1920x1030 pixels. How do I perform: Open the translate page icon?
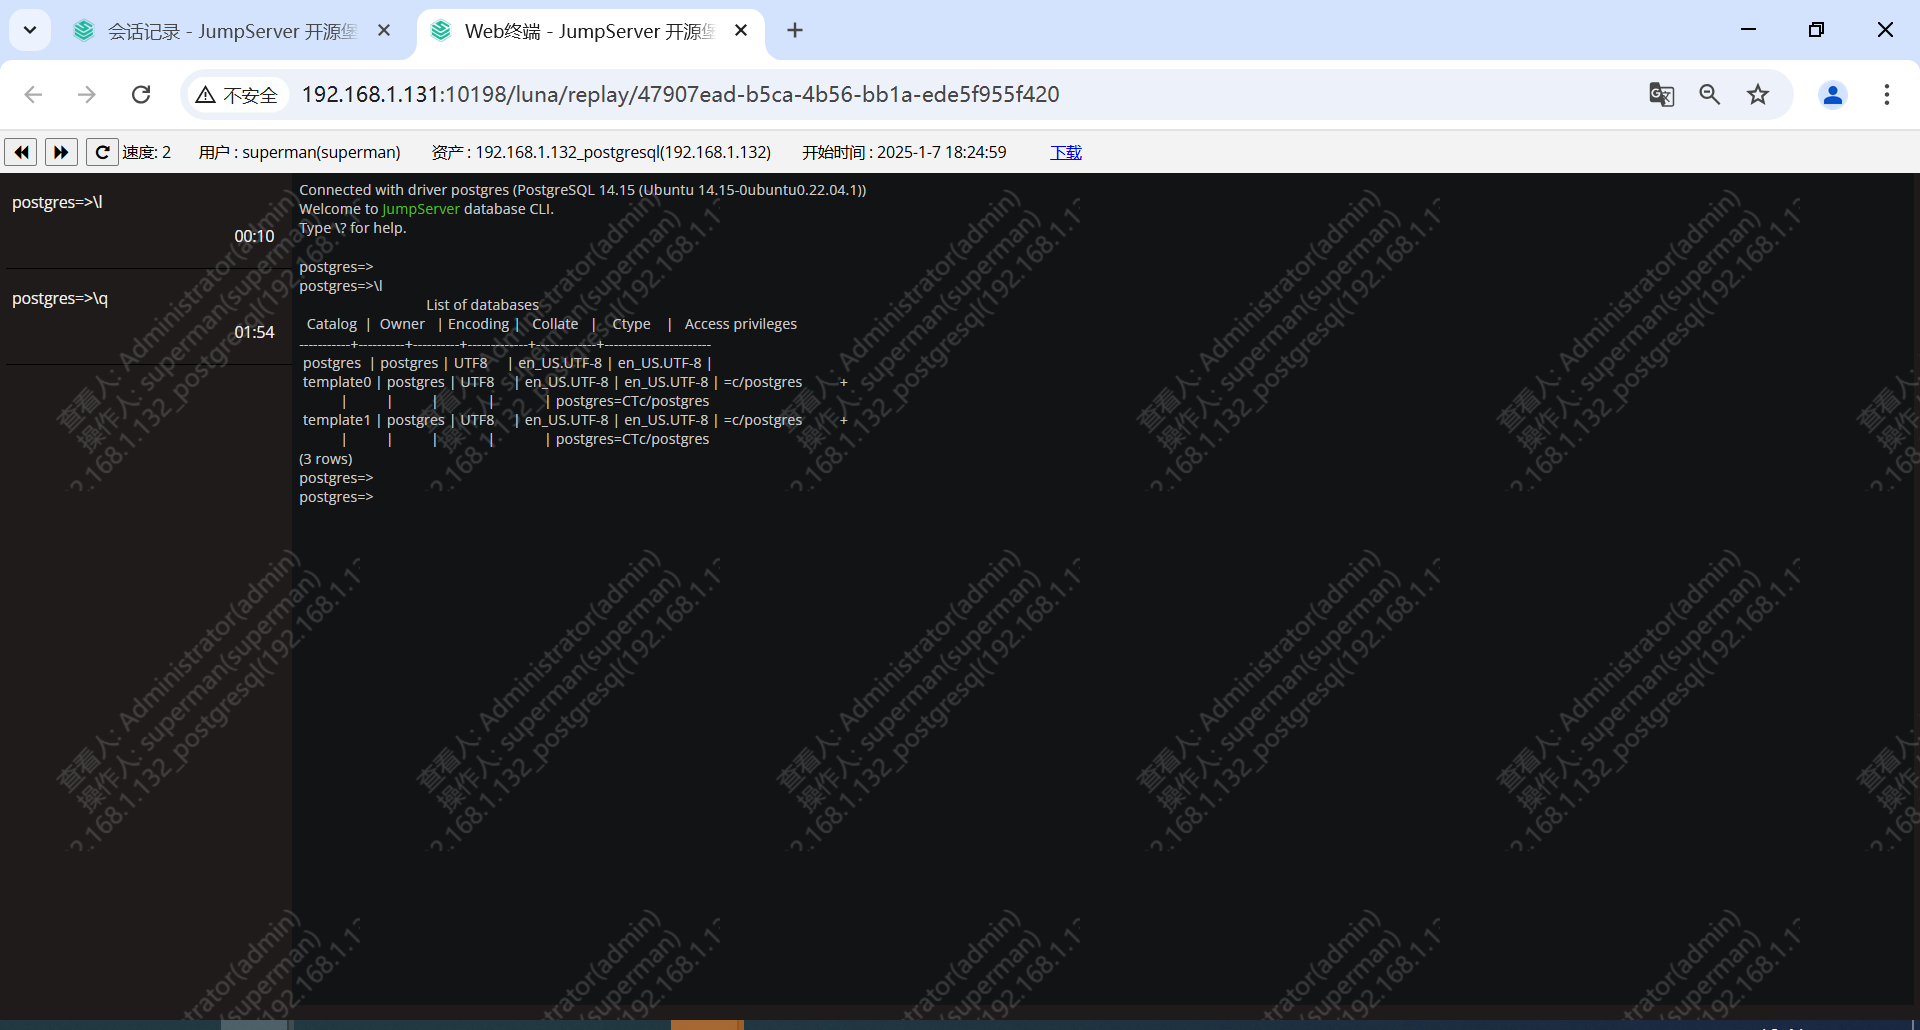1661,94
